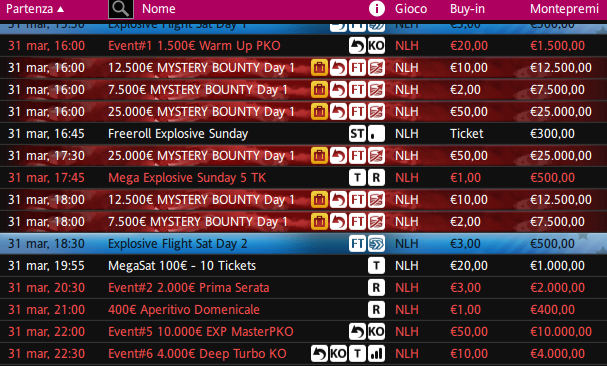
Task: Click the bar chart icon on Event#6 row
Action: pos(376,354)
